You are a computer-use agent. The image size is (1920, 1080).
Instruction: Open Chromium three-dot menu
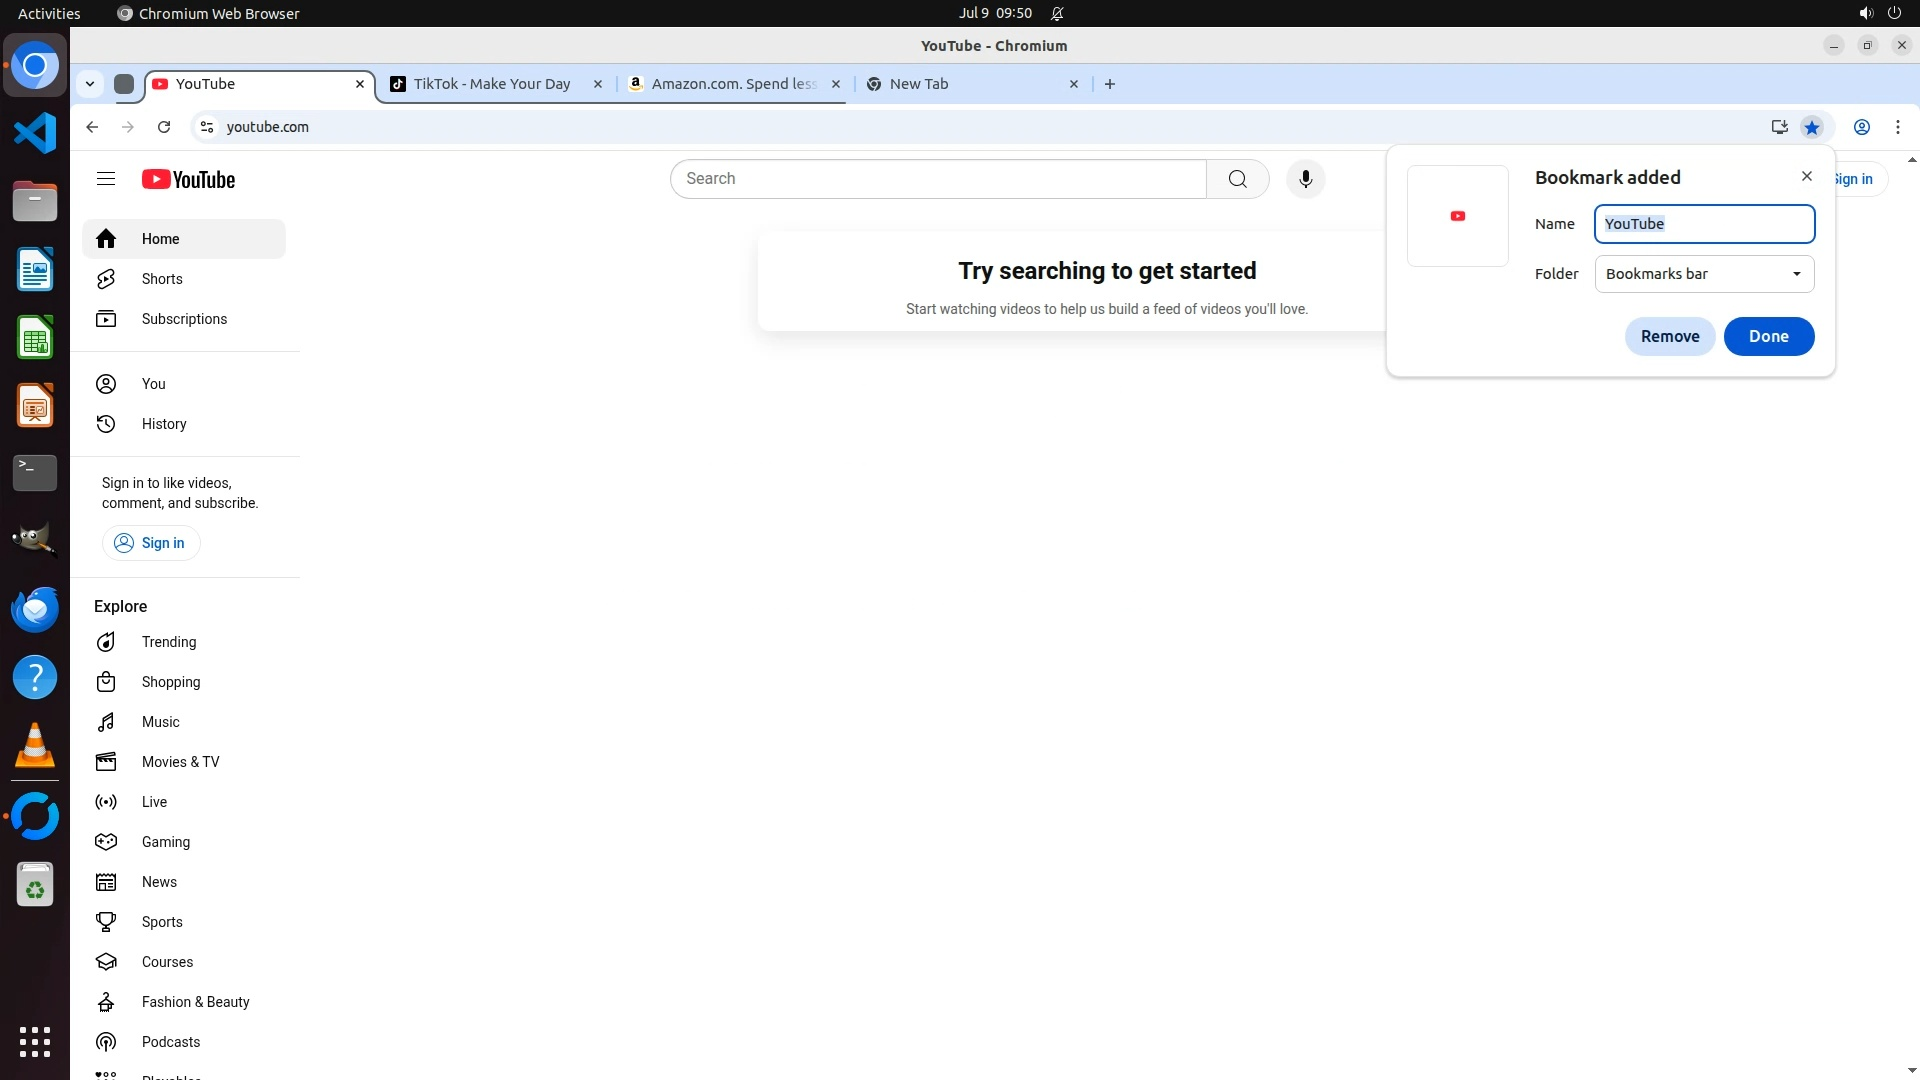pyautogui.click(x=1898, y=127)
